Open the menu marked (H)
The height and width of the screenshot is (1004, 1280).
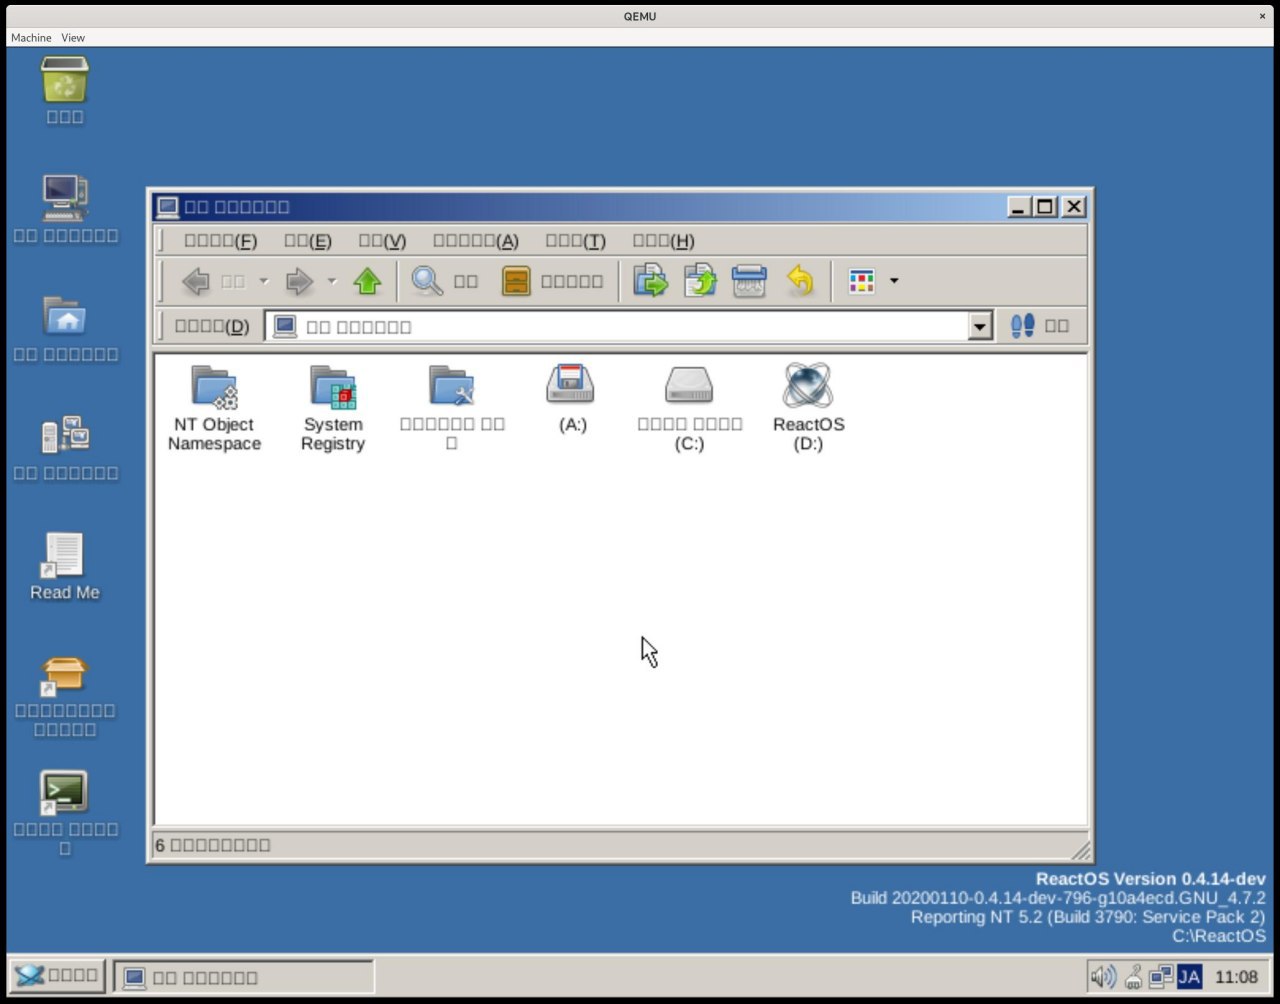pyautogui.click(x=664, y=241)
